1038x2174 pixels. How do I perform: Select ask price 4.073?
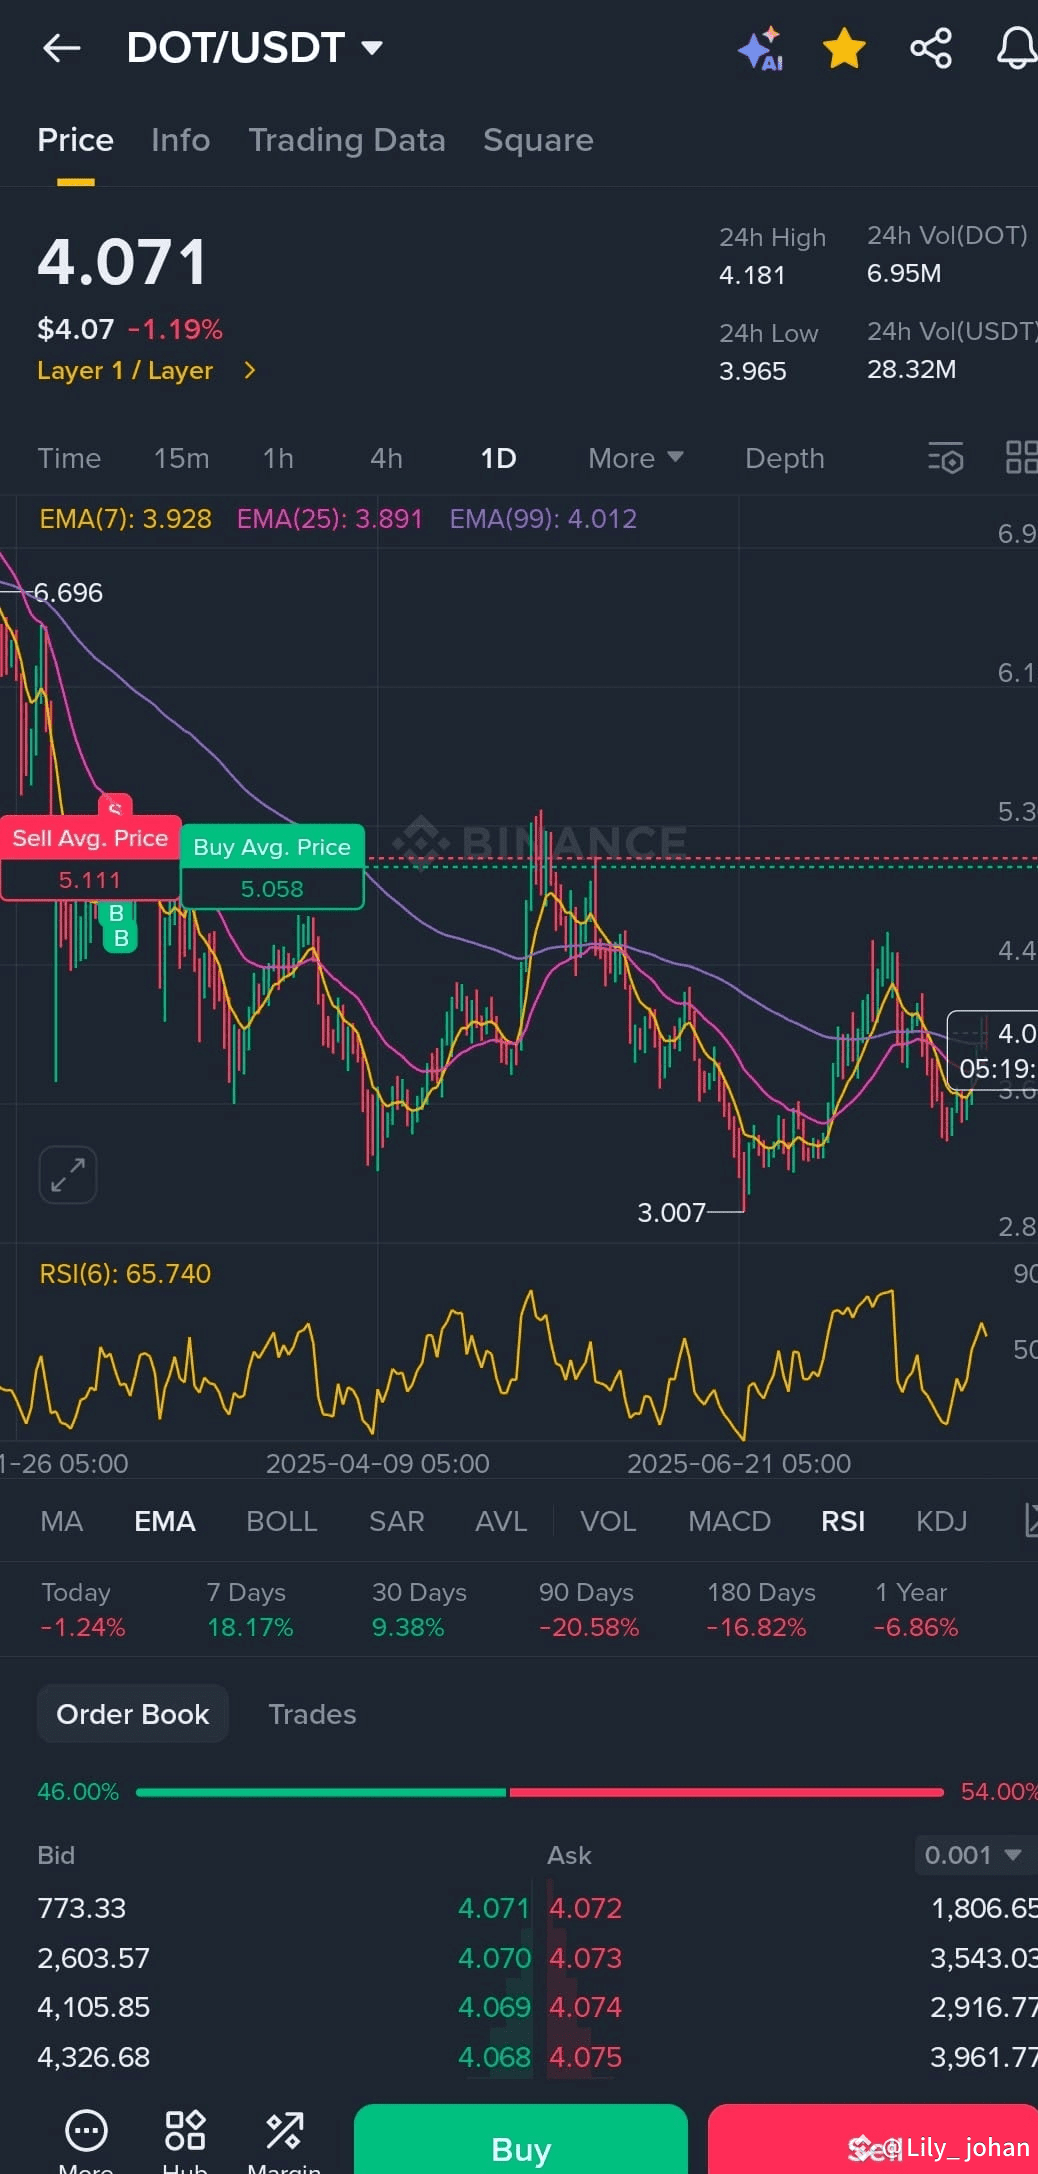click(x=586, y=1958)
